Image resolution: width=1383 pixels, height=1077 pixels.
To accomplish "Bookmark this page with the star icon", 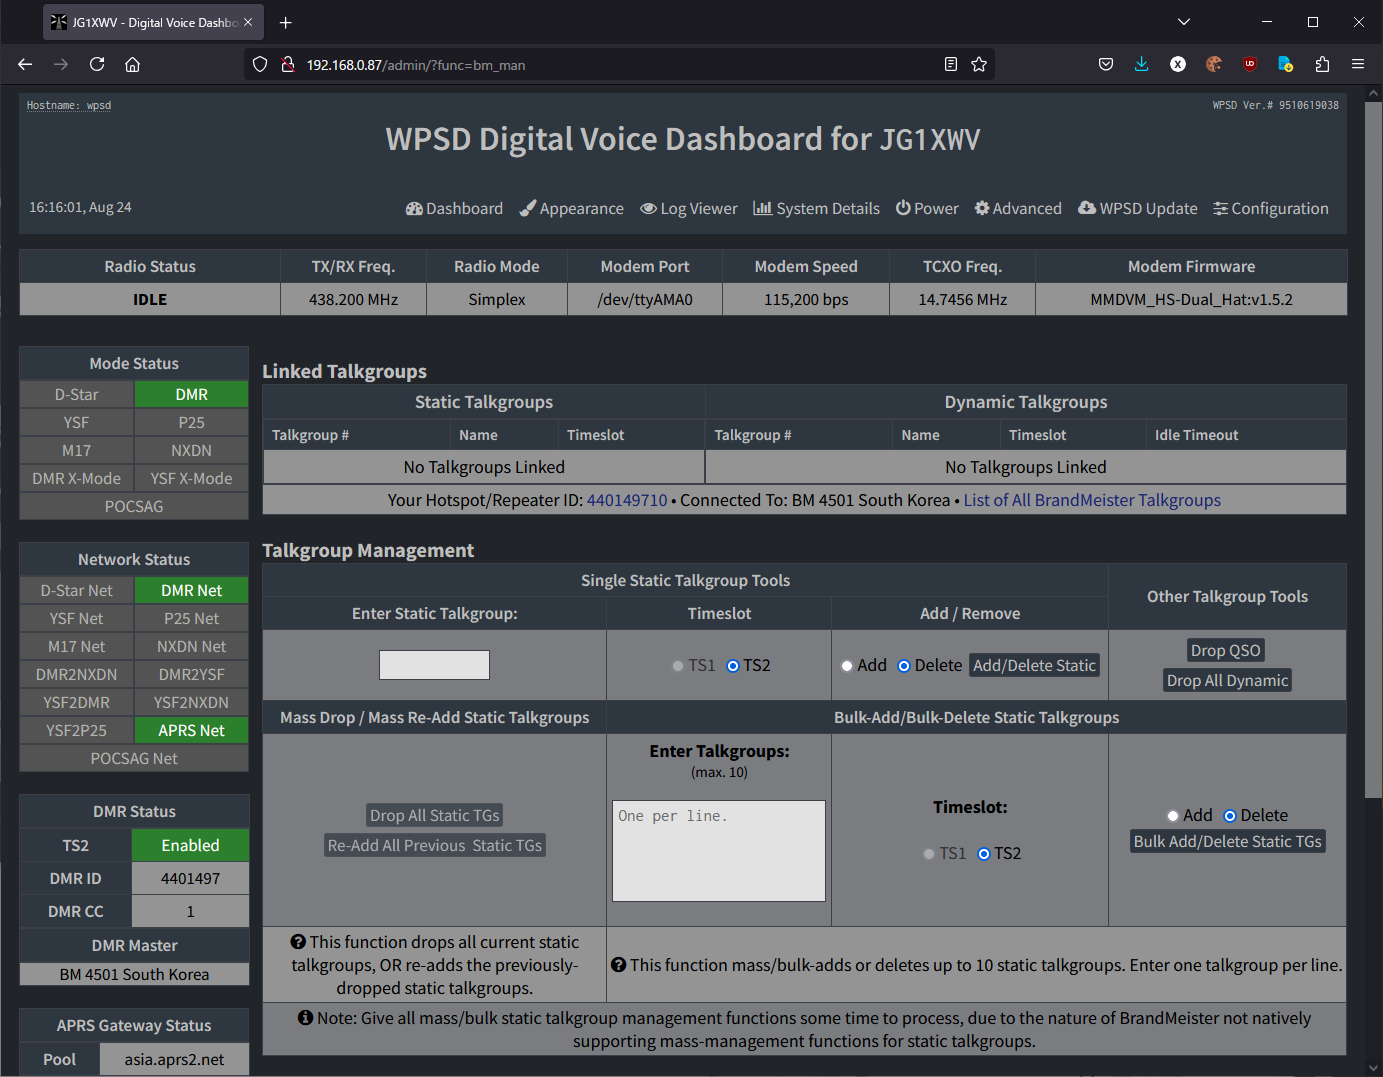I will pos(979,64).
